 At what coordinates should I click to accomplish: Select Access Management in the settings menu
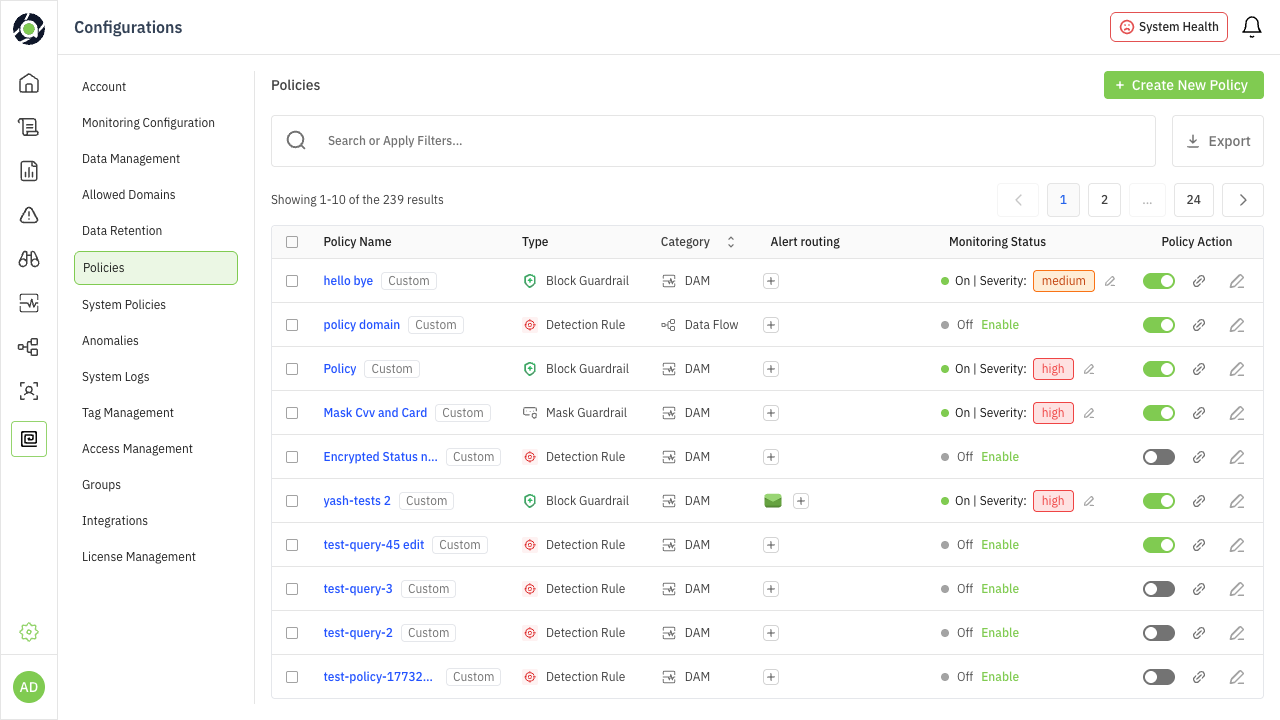coord(137,449)
